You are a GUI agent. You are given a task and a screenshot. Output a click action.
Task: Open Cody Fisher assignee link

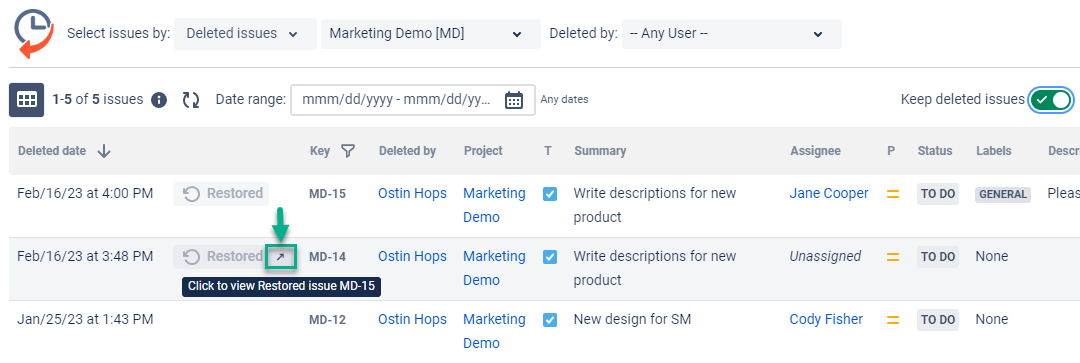pos(826,320)
